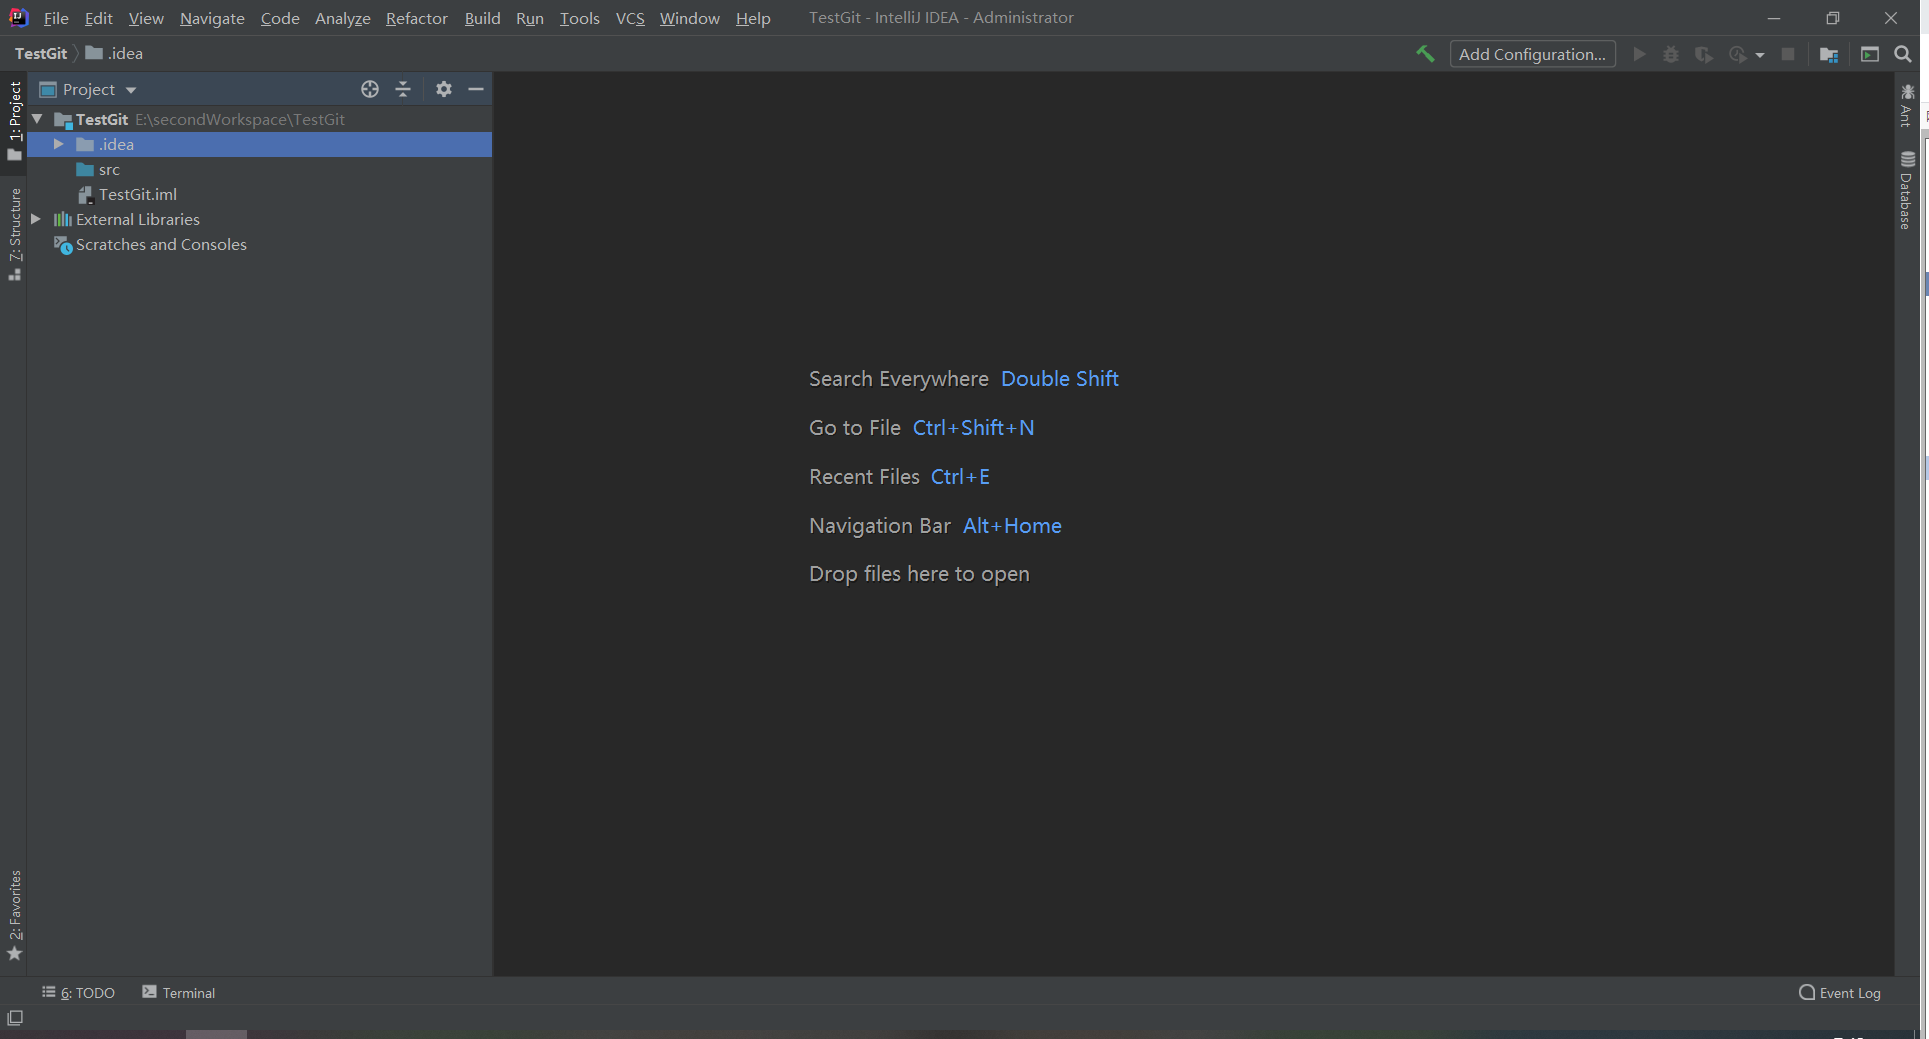Open the Database side tab
1929x1039 pixels.
1906,190
